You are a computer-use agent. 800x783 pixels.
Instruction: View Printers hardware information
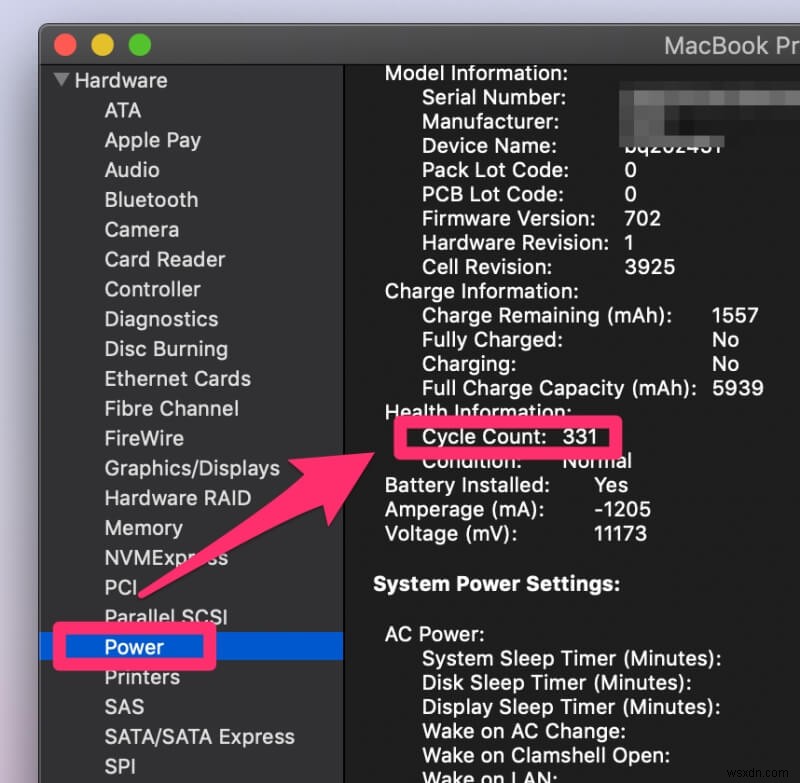tap(142, 677)
